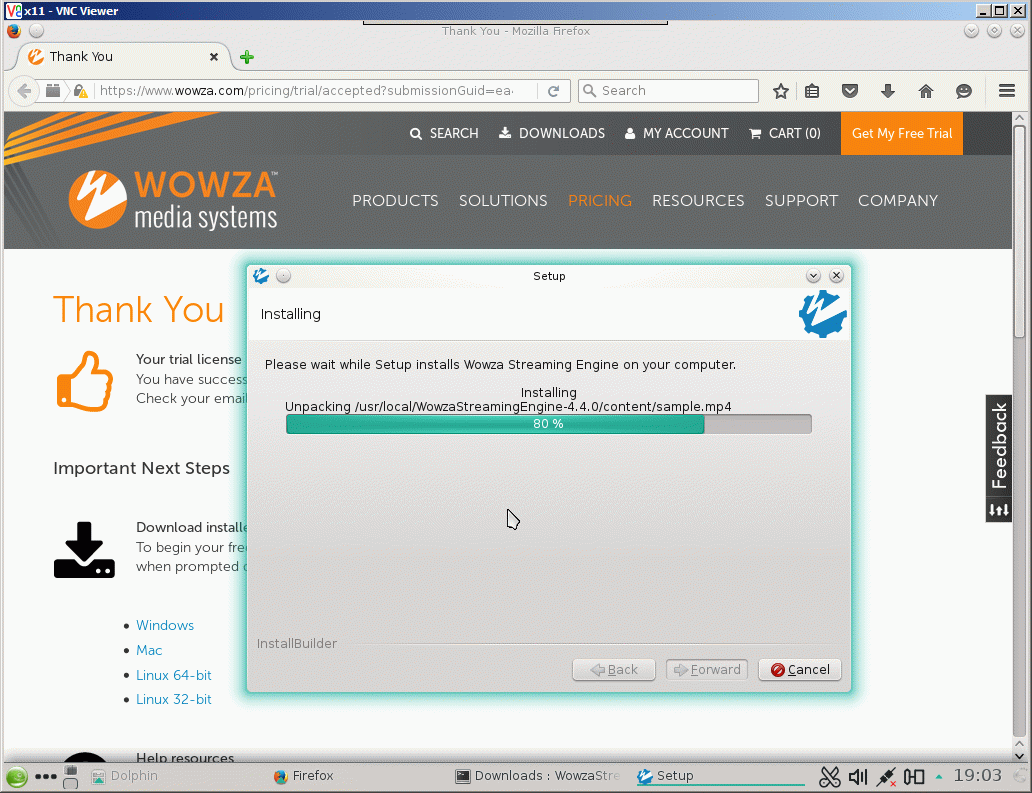Open the volume speaker tray icon
The image size is (1032, 793).
click(x=858, y=777)
